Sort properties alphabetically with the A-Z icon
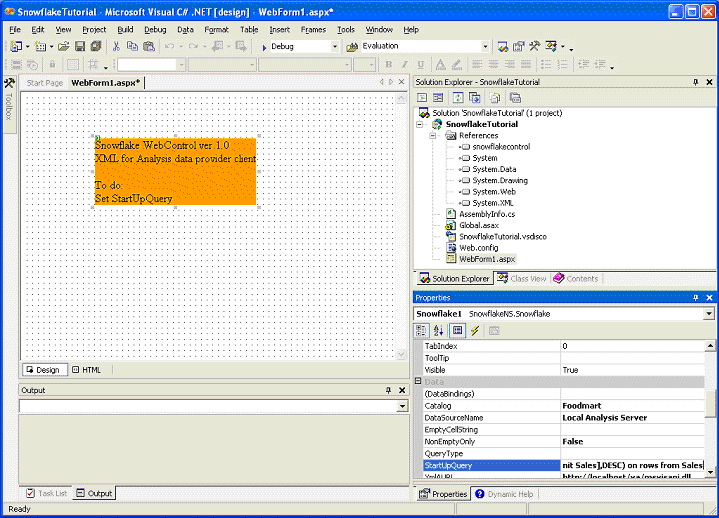 point(438,330)
